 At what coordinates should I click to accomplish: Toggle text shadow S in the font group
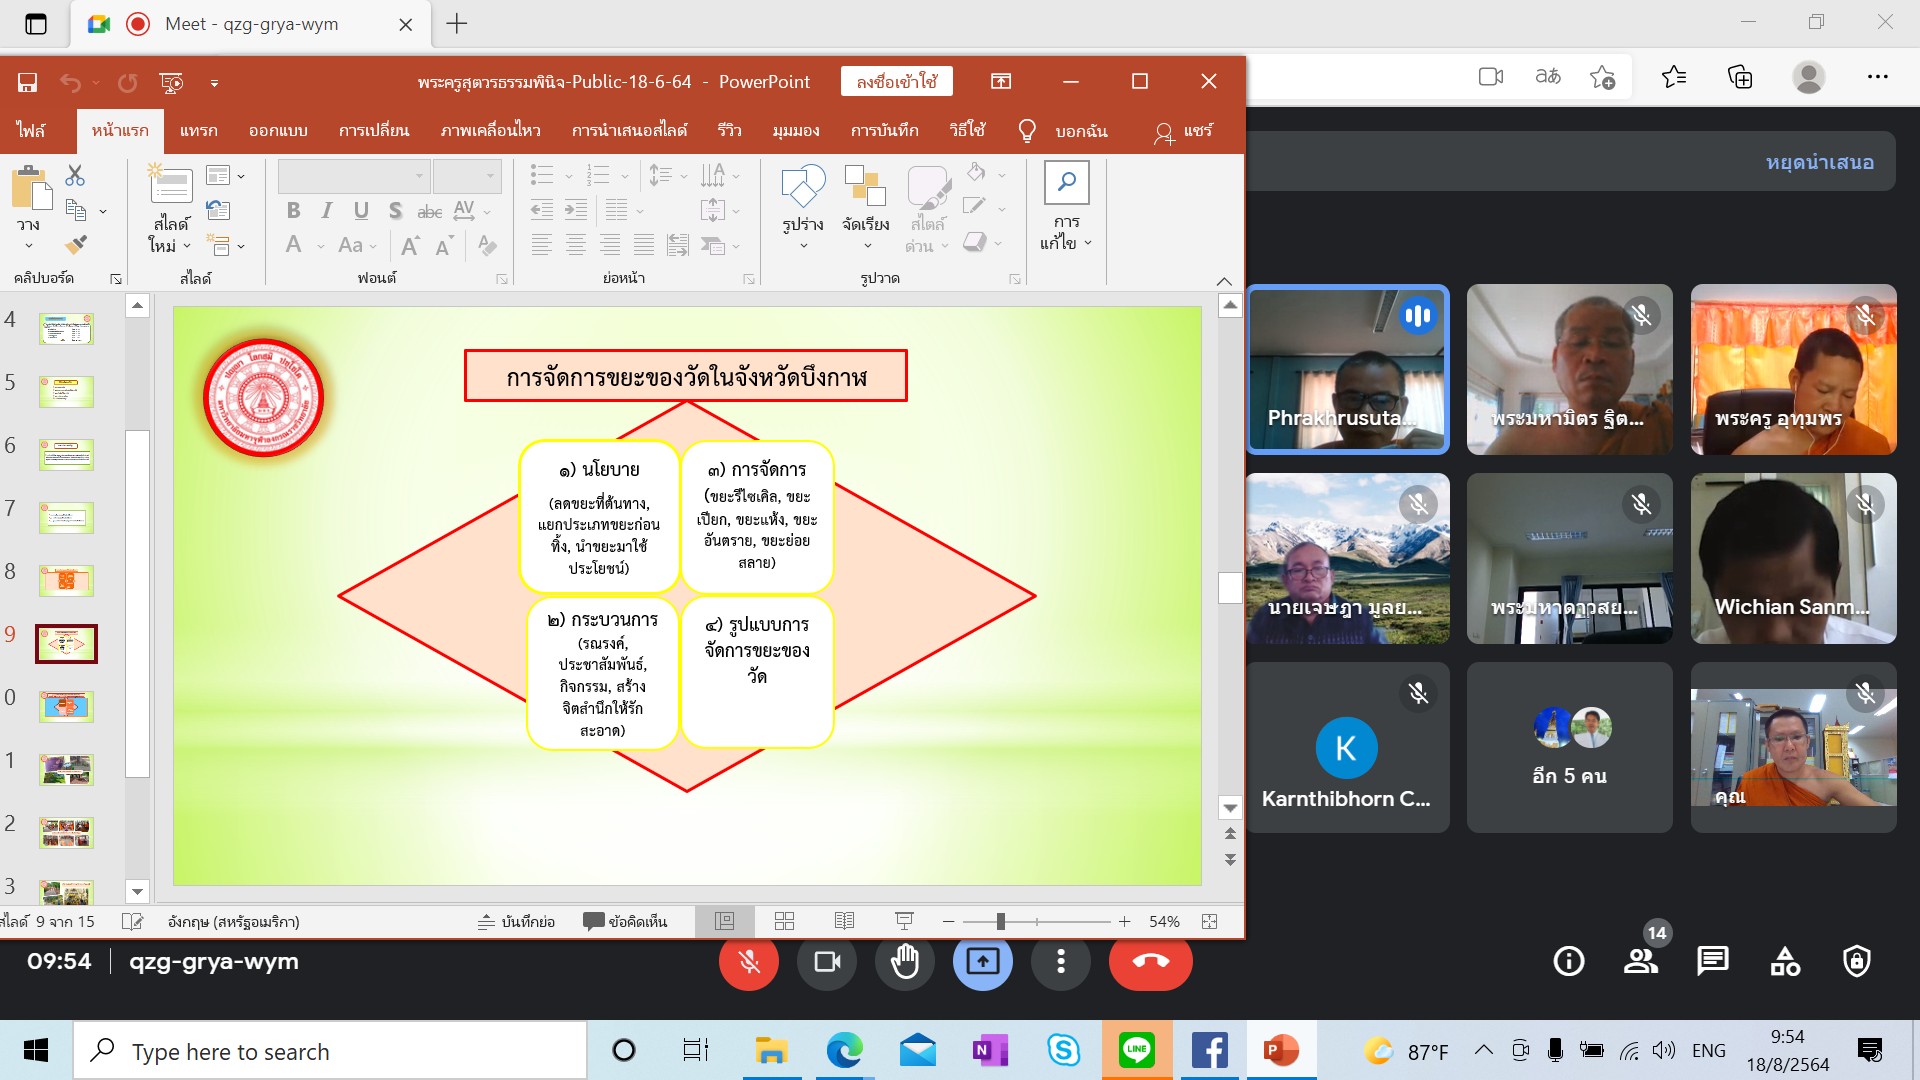point(395,210)
